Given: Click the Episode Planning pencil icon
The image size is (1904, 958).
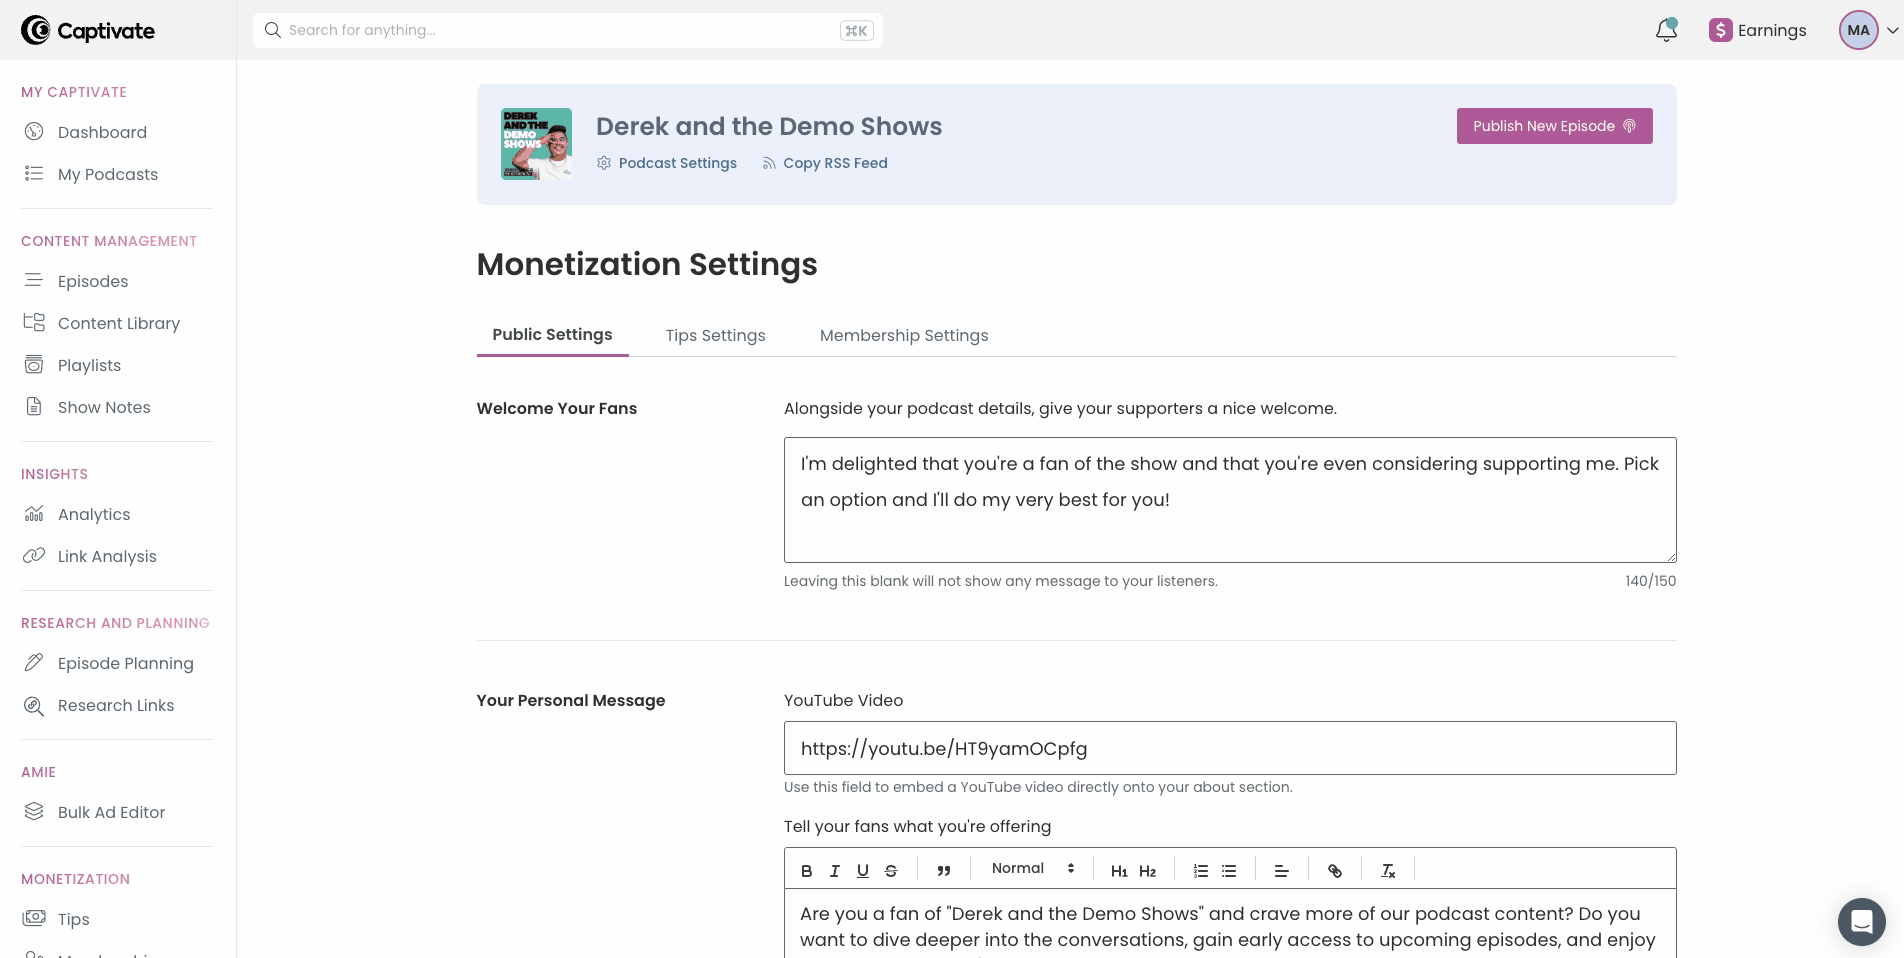Looking at the screenshot, I should tap(34, 662).
